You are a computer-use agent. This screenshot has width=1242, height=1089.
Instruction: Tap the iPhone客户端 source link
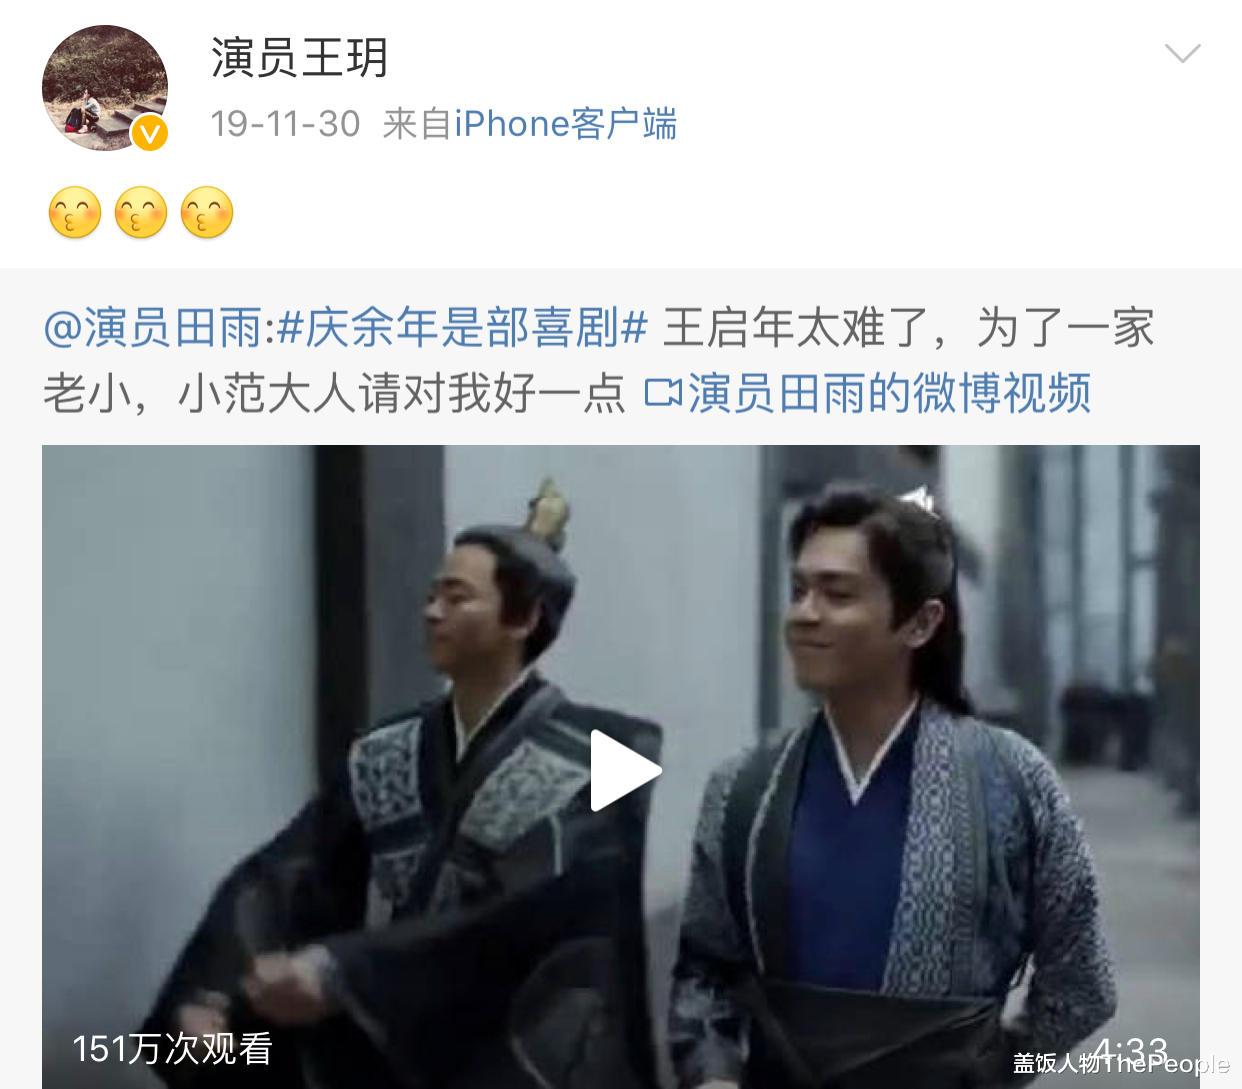tap(565, 124)
